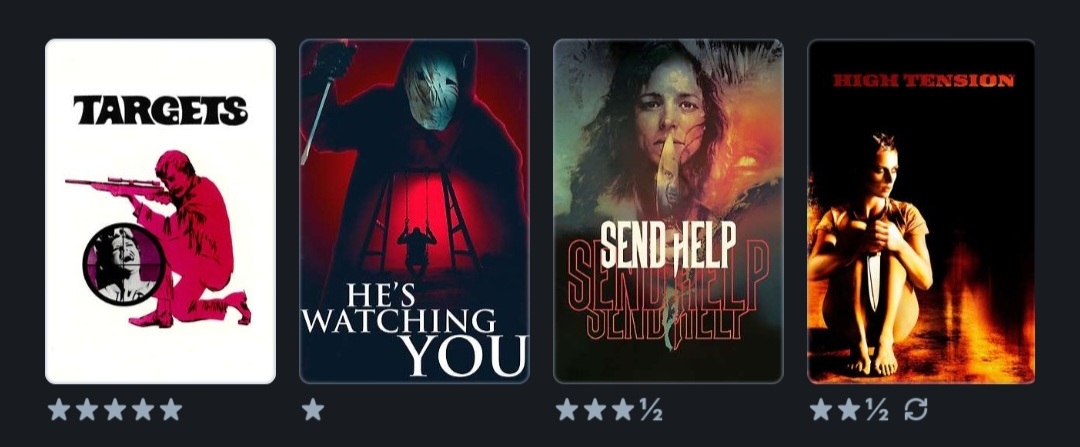Click the half-star symbol under High Tension
1080x447 pixels.
click(876, 410)
